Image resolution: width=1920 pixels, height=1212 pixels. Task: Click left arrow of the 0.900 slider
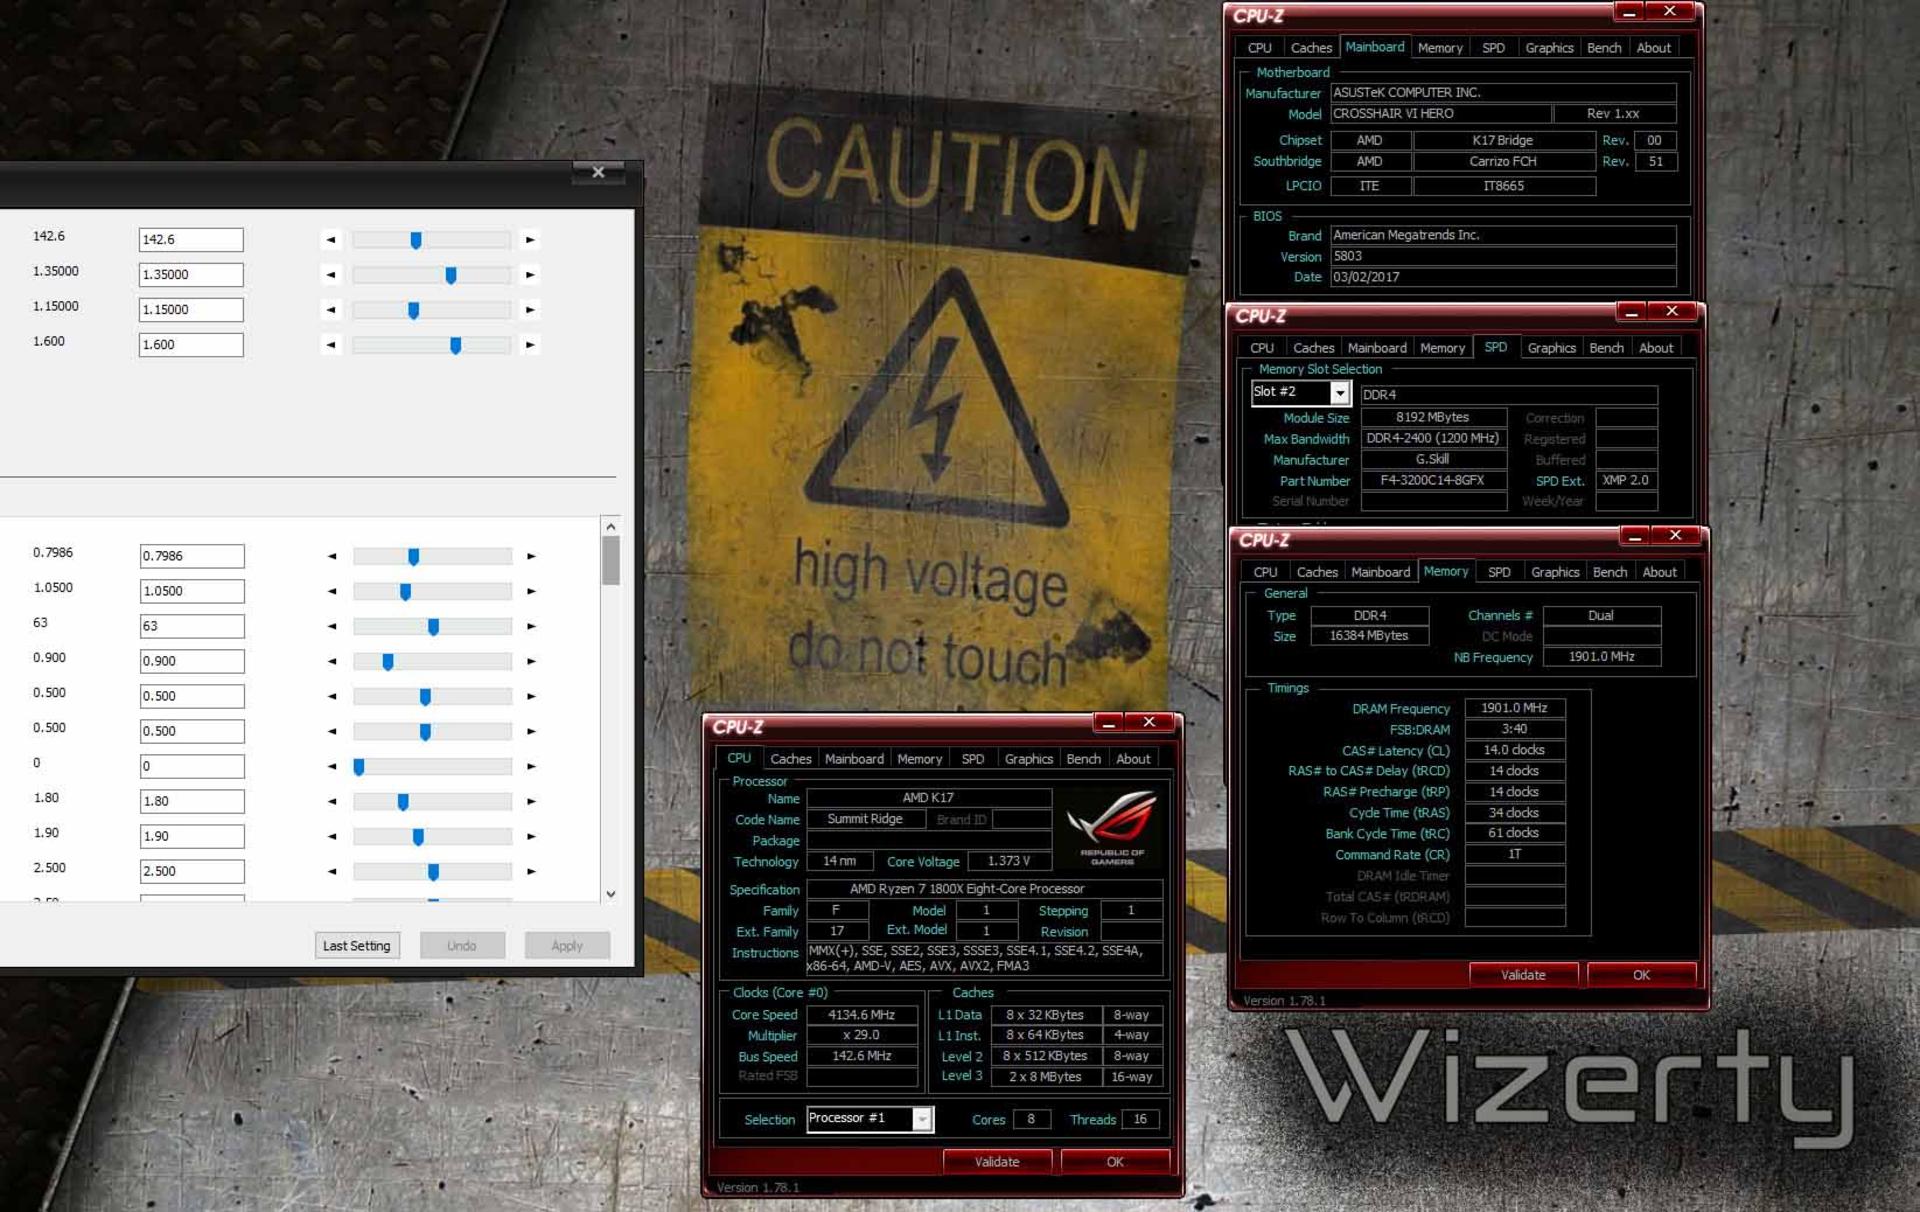tap(332, 661)
